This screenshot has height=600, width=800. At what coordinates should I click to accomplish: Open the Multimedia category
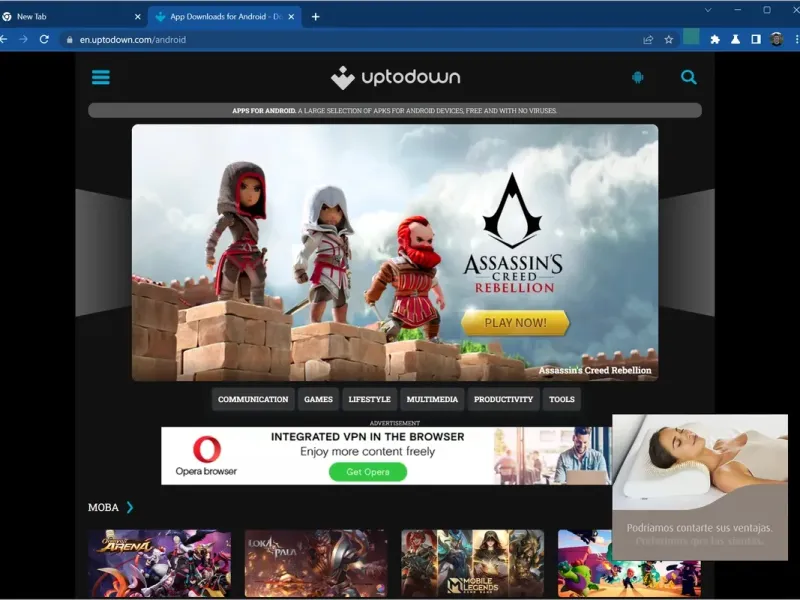432,399
